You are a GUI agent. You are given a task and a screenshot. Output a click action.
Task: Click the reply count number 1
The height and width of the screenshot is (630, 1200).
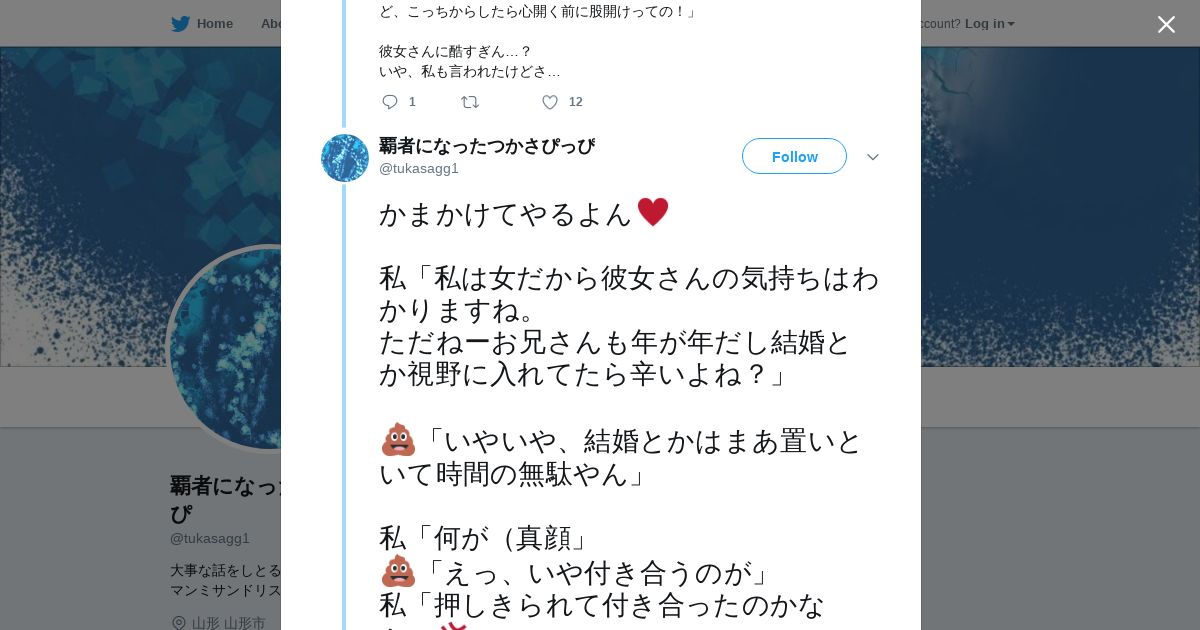[412, 102]
